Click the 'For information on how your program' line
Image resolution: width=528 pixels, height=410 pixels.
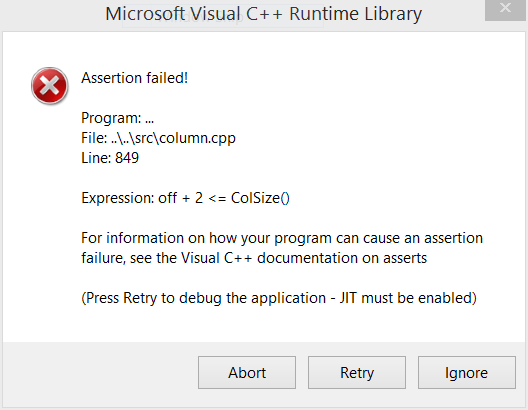(282, 238)
